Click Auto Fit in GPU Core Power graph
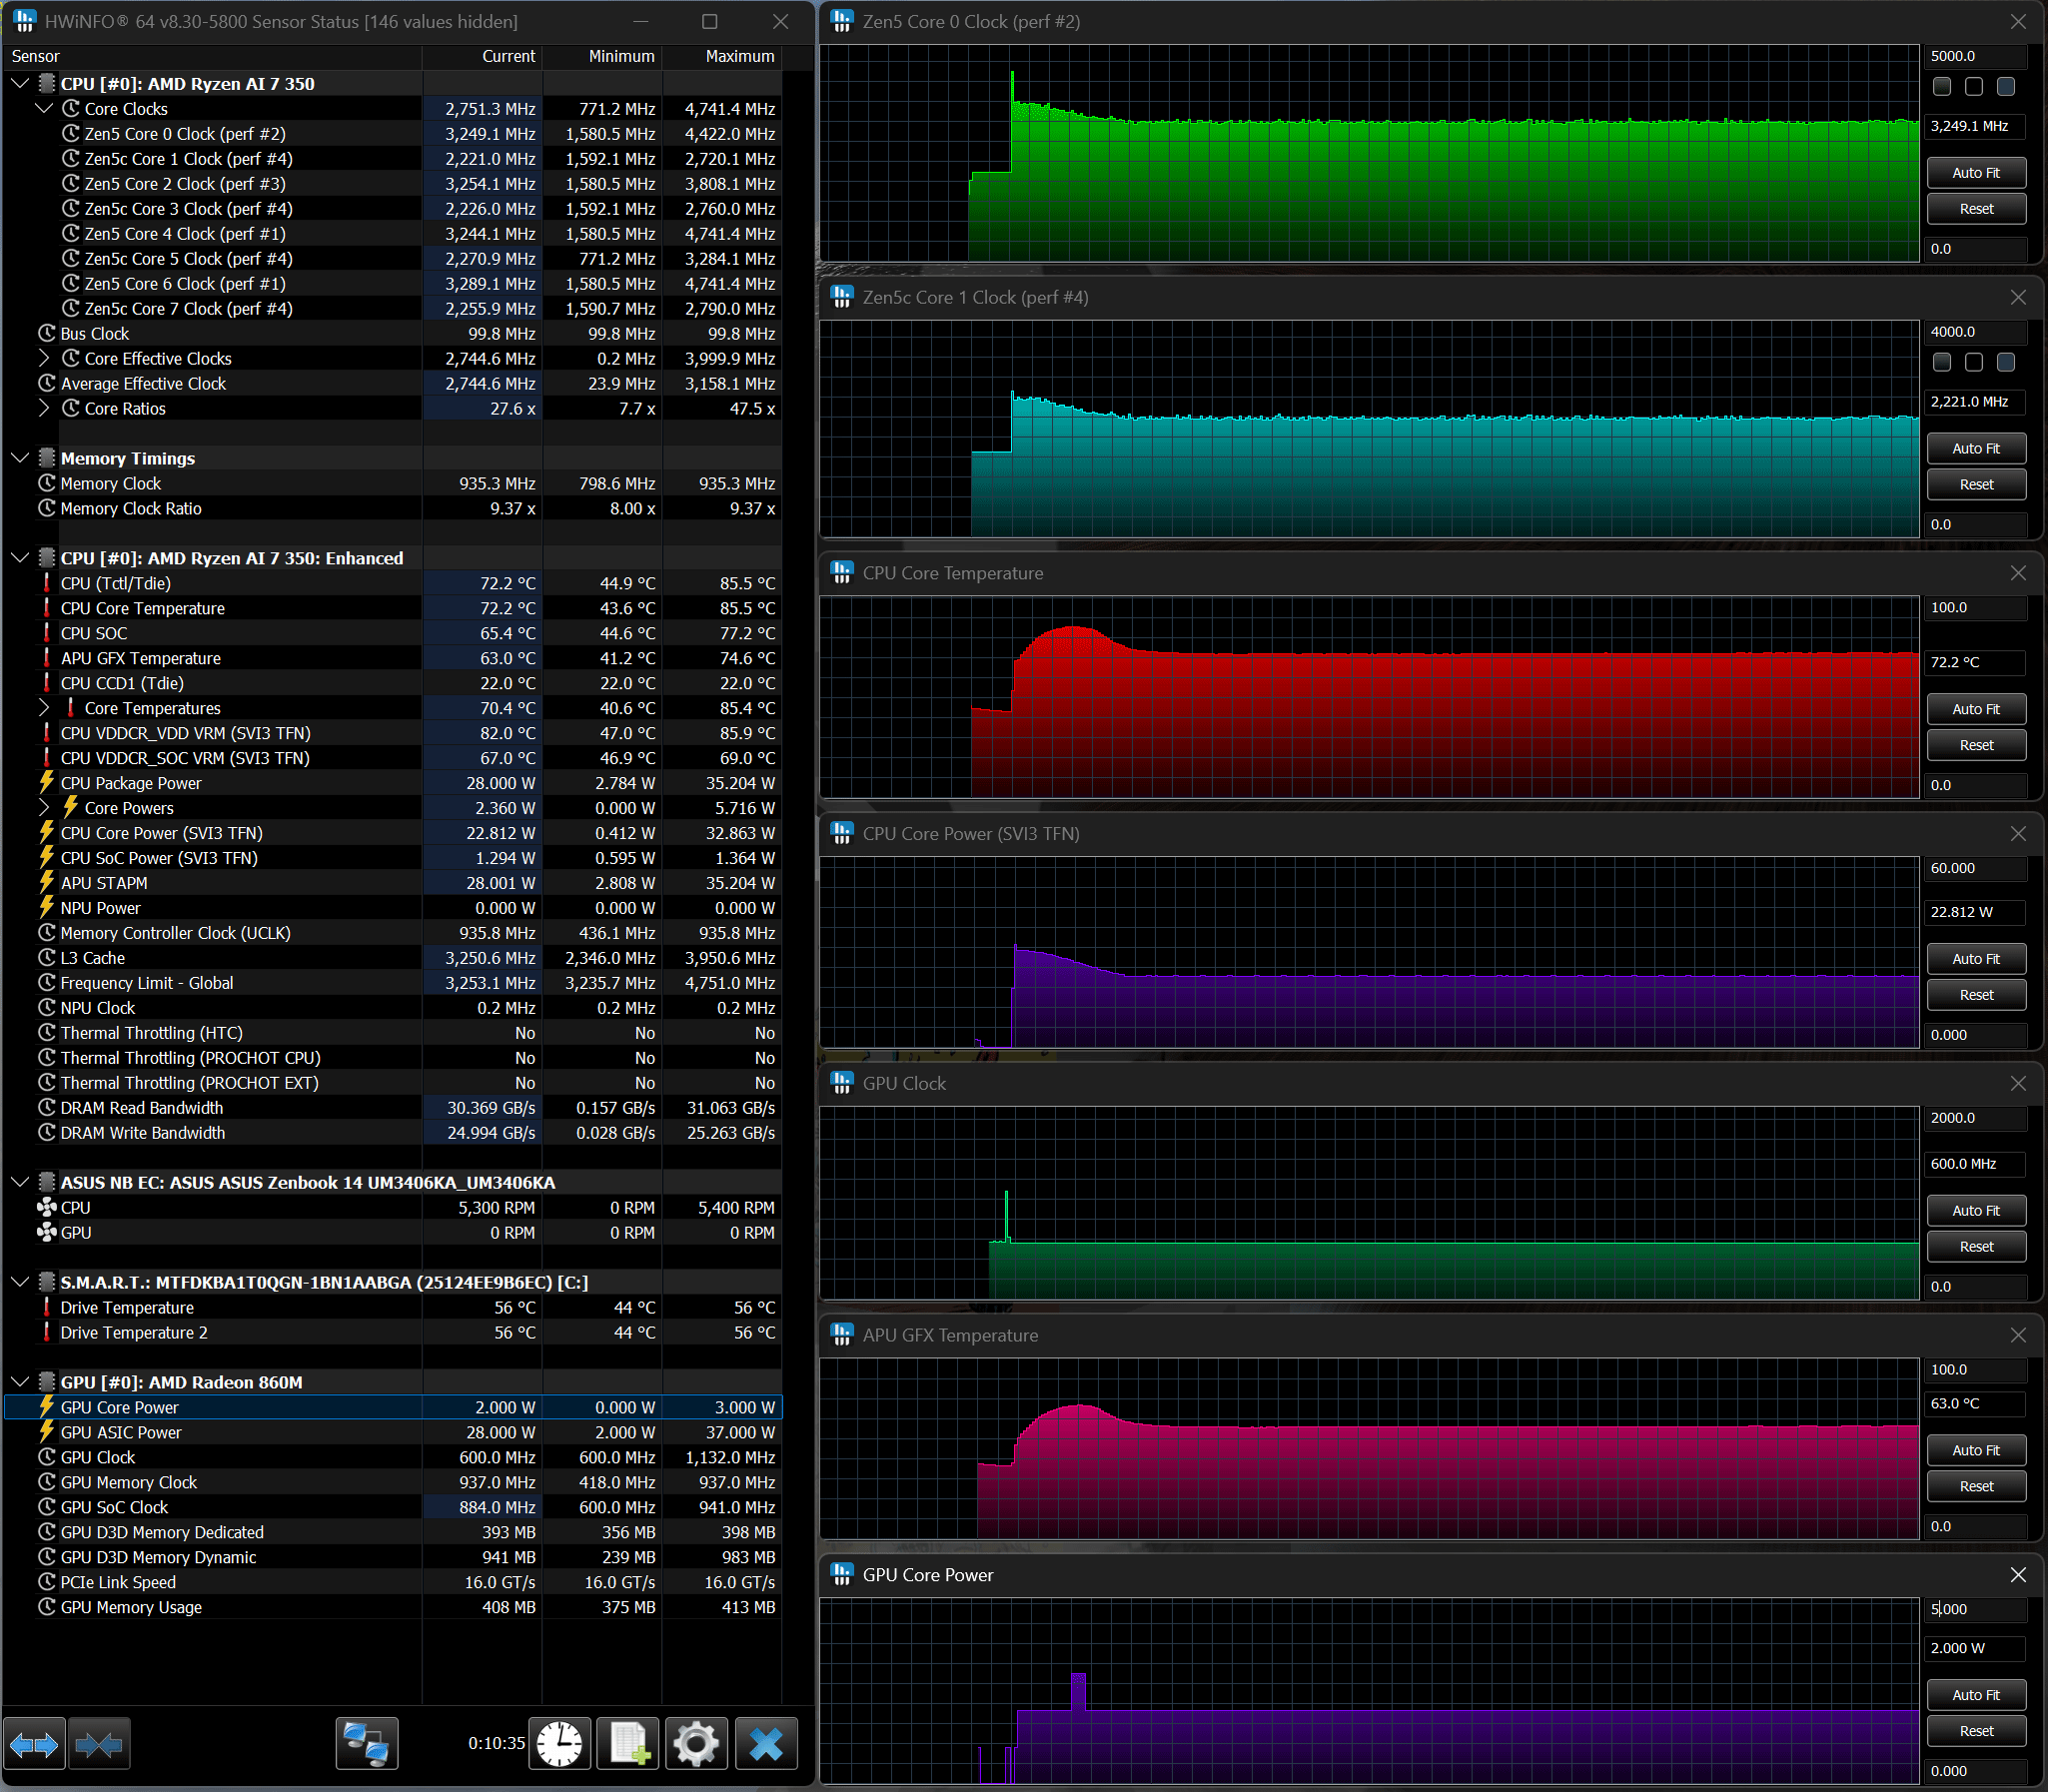 point(1976,1695)
